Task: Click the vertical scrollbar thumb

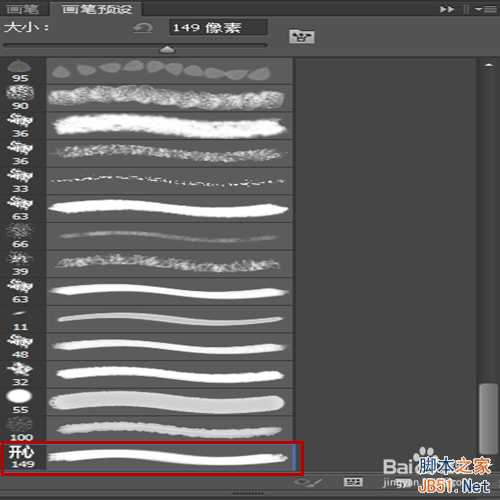Action: [488, 418]
